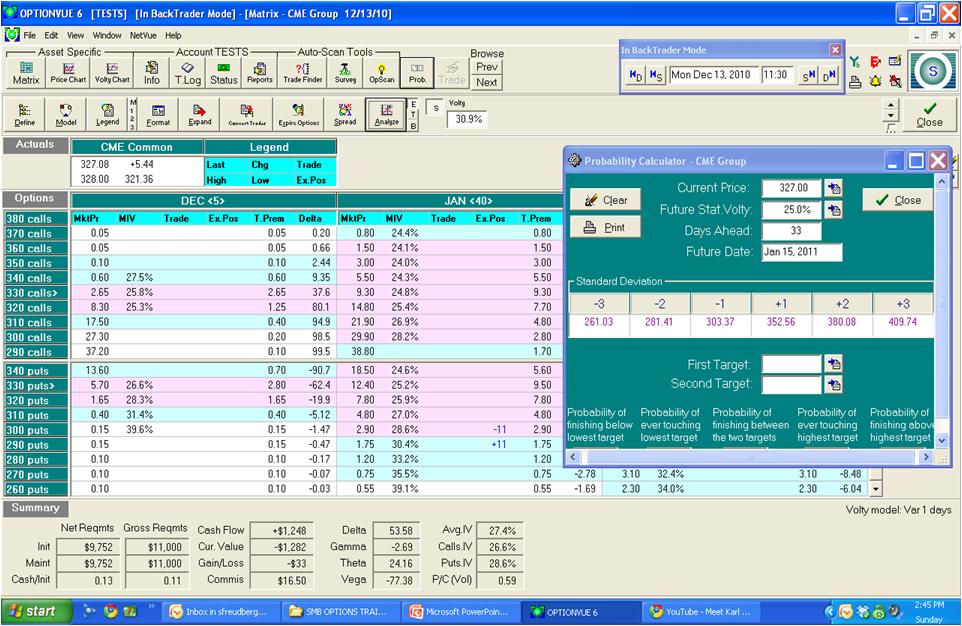Click the printer icon near BackTrader
962x626 pixels.
coord(855,81)
